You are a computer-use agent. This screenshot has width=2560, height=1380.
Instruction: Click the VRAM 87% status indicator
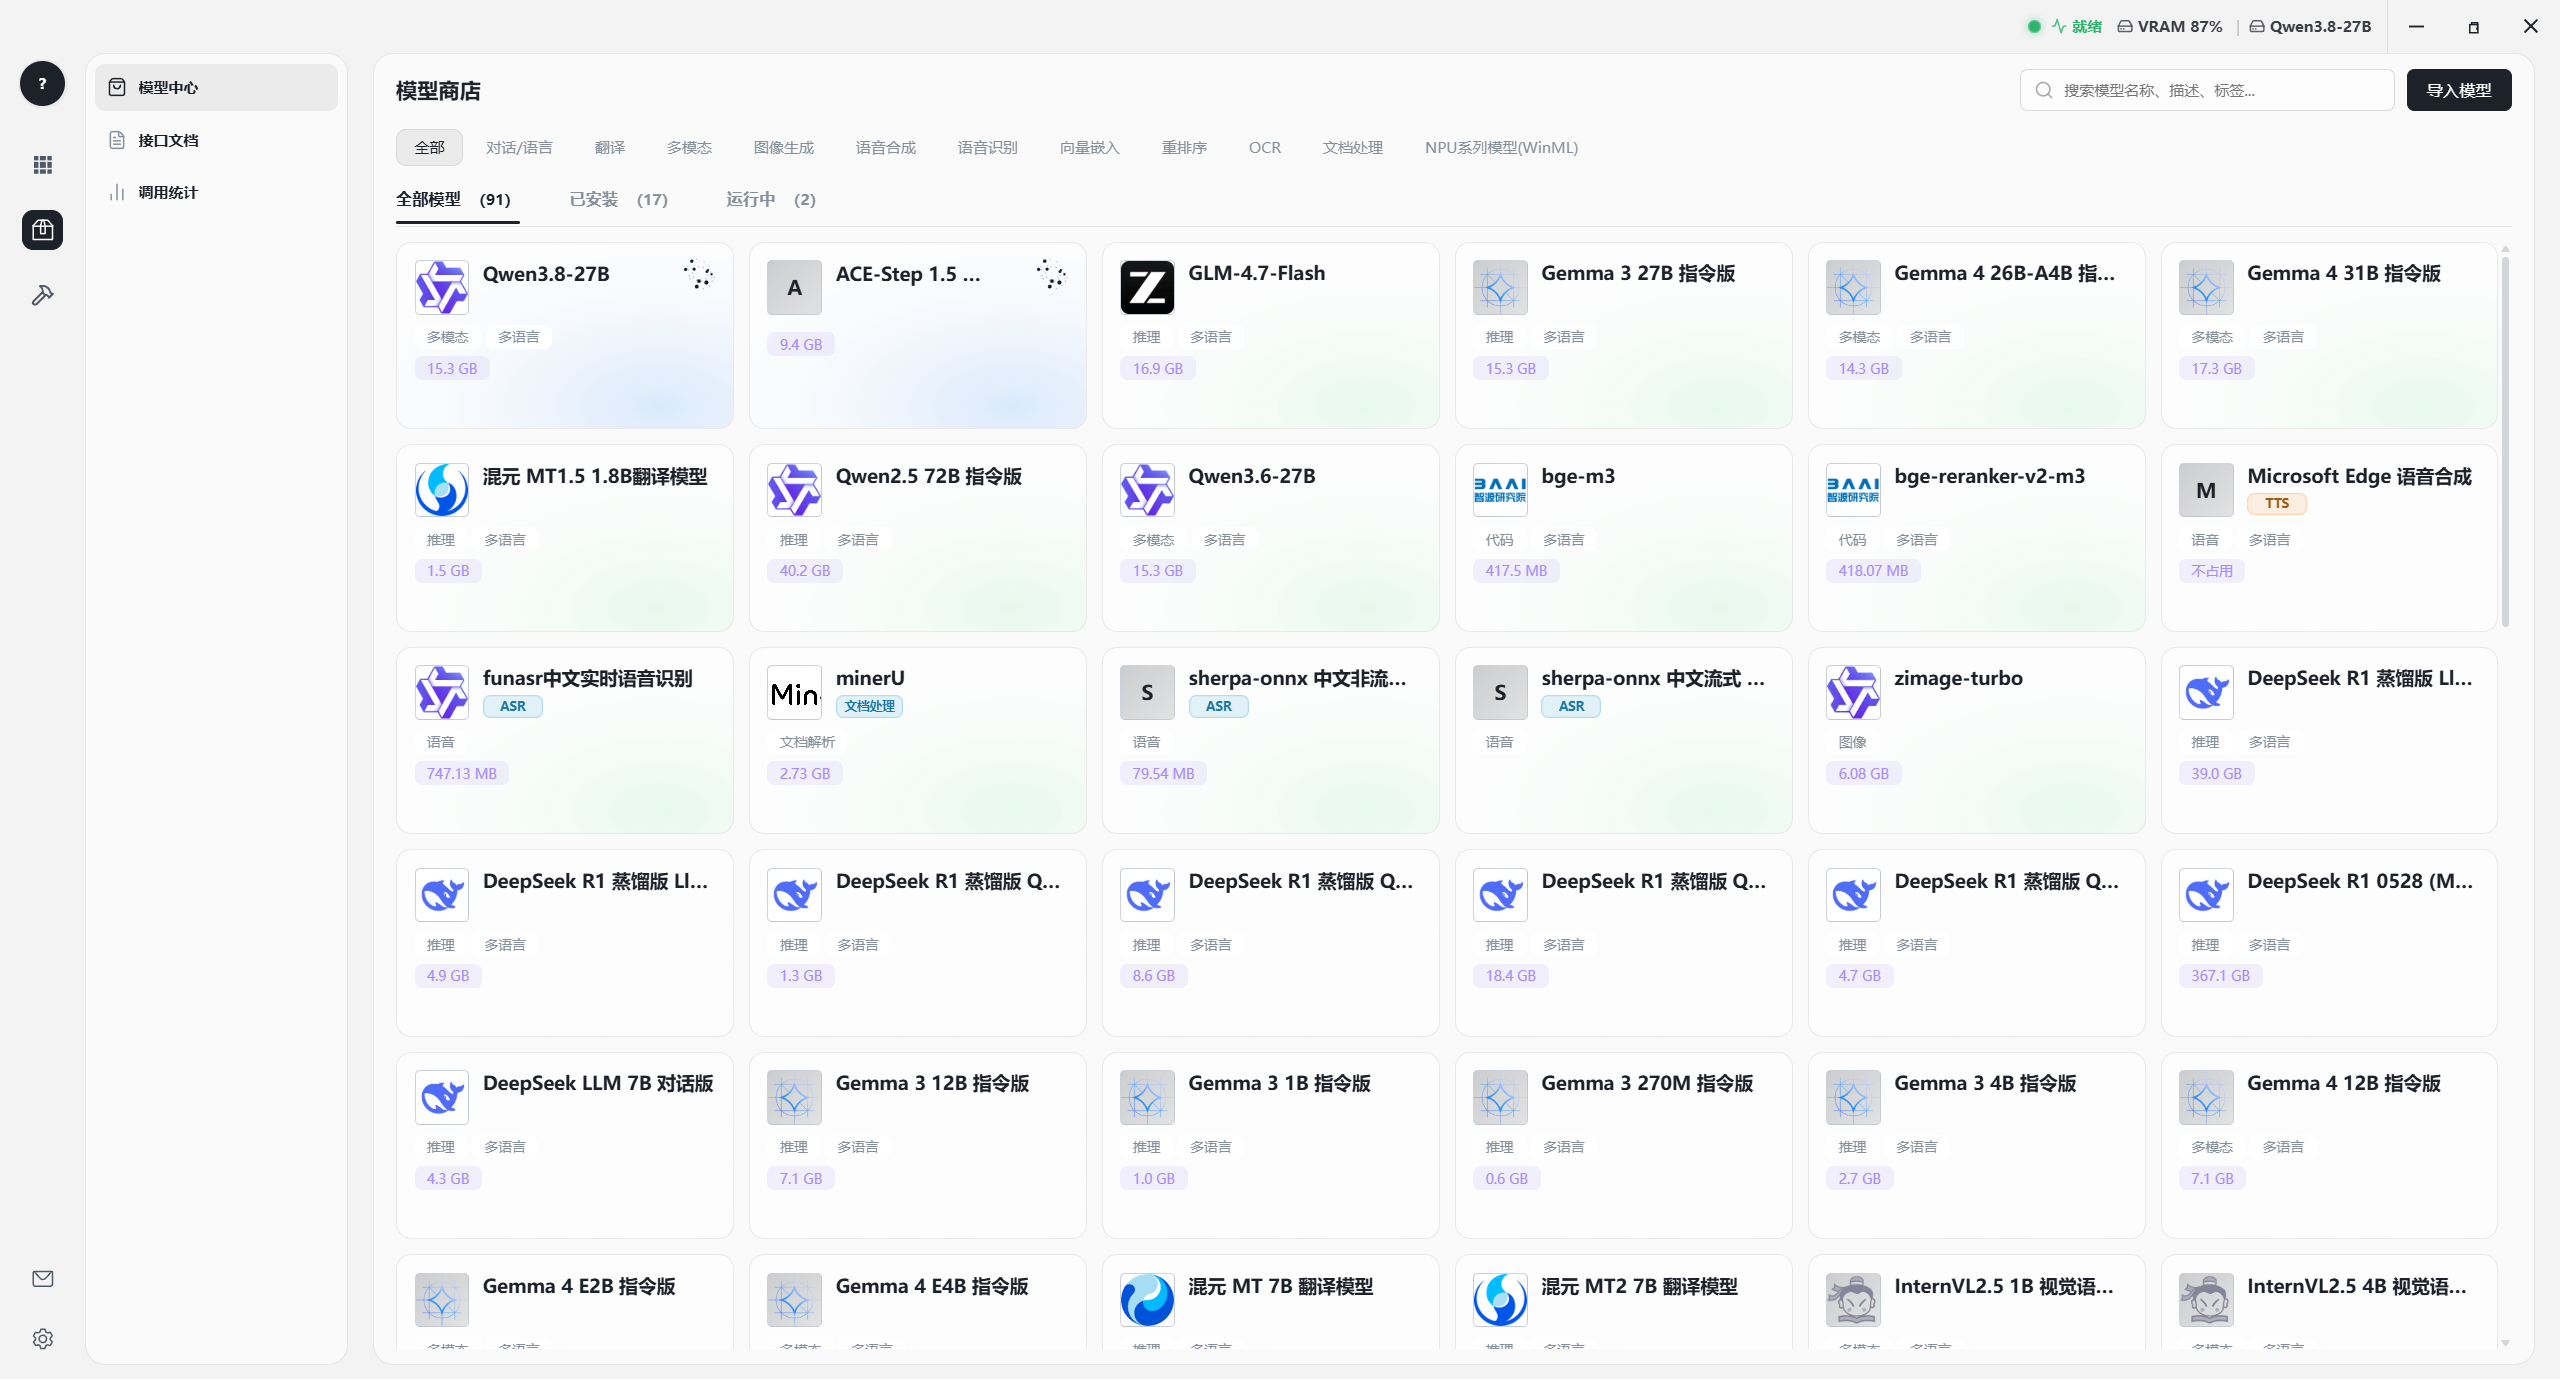[2170, 27]
